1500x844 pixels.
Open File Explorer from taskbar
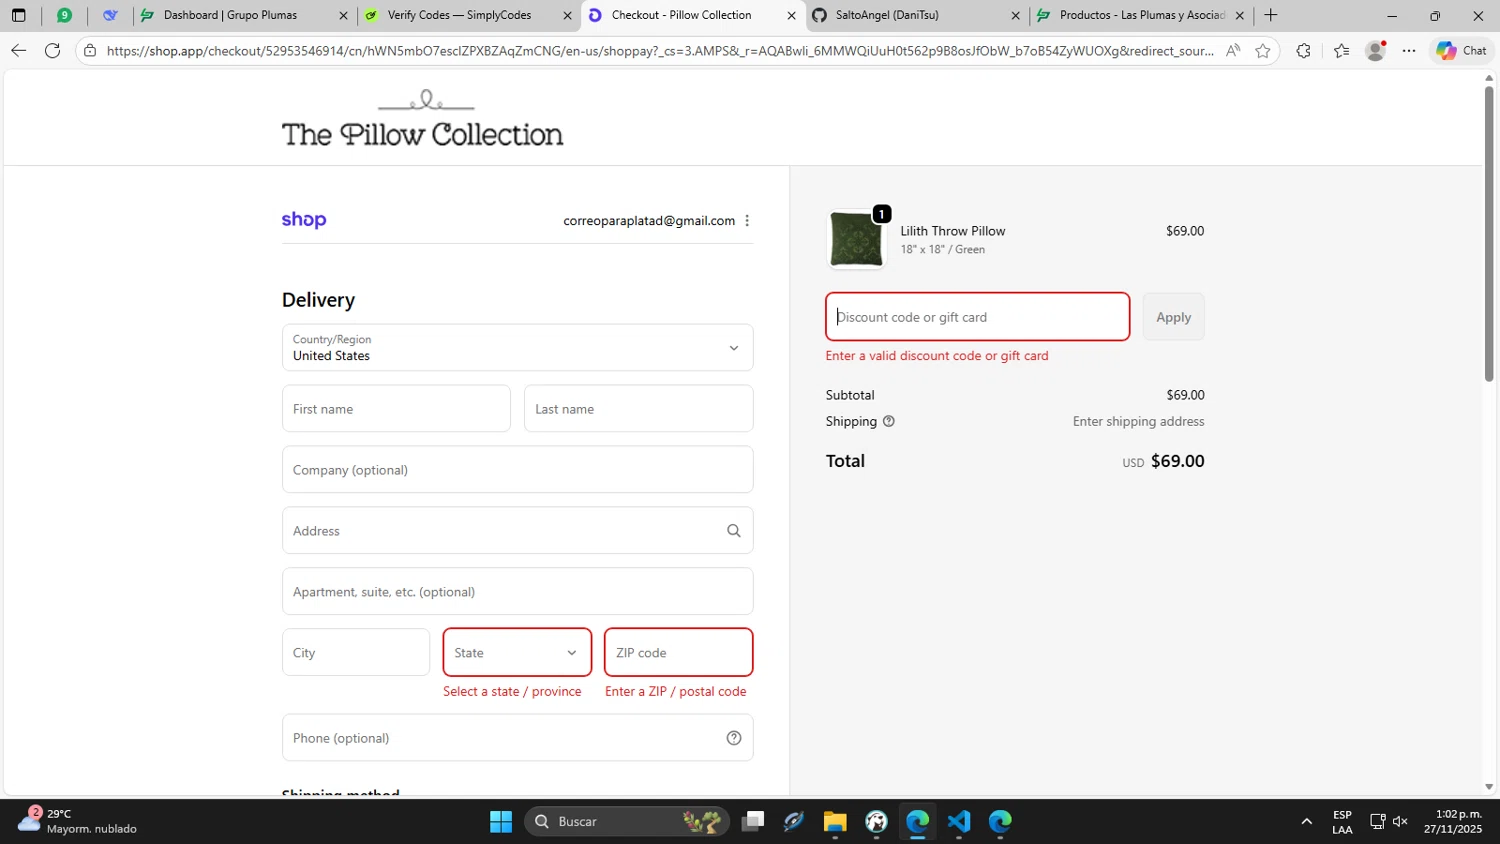835,822
